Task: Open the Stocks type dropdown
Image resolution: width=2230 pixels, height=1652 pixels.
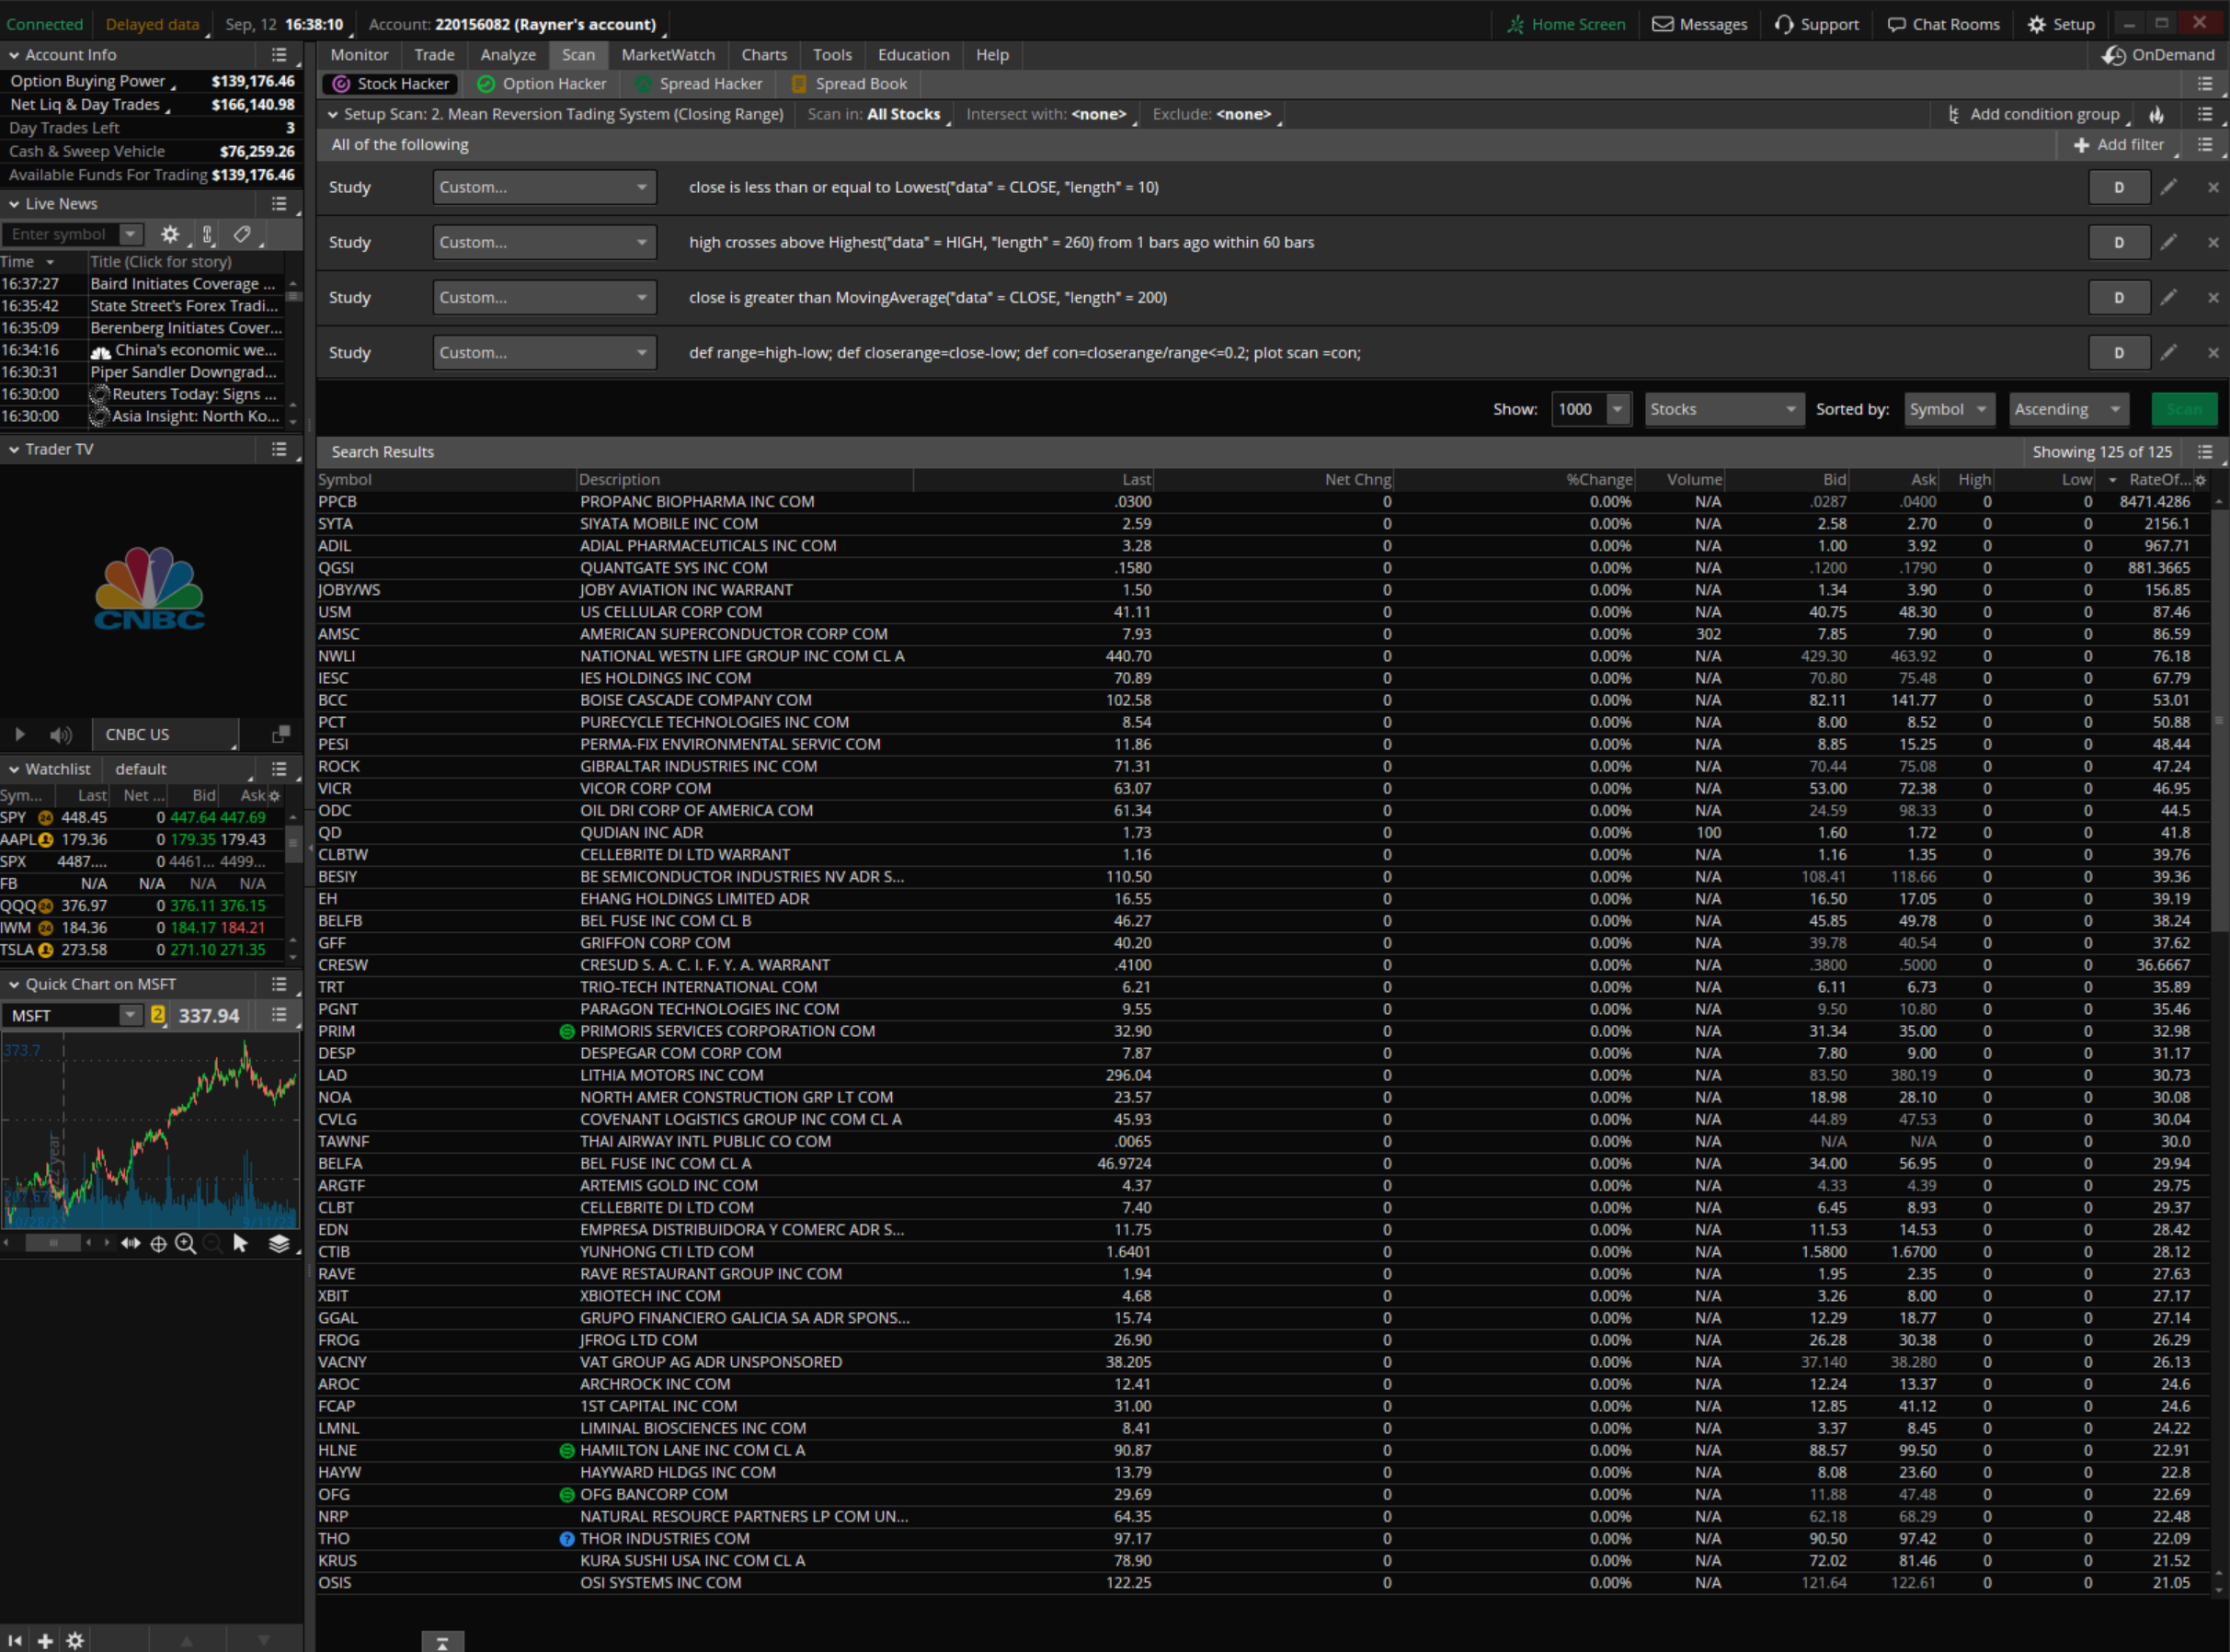Action: (x=1723, y=409)
